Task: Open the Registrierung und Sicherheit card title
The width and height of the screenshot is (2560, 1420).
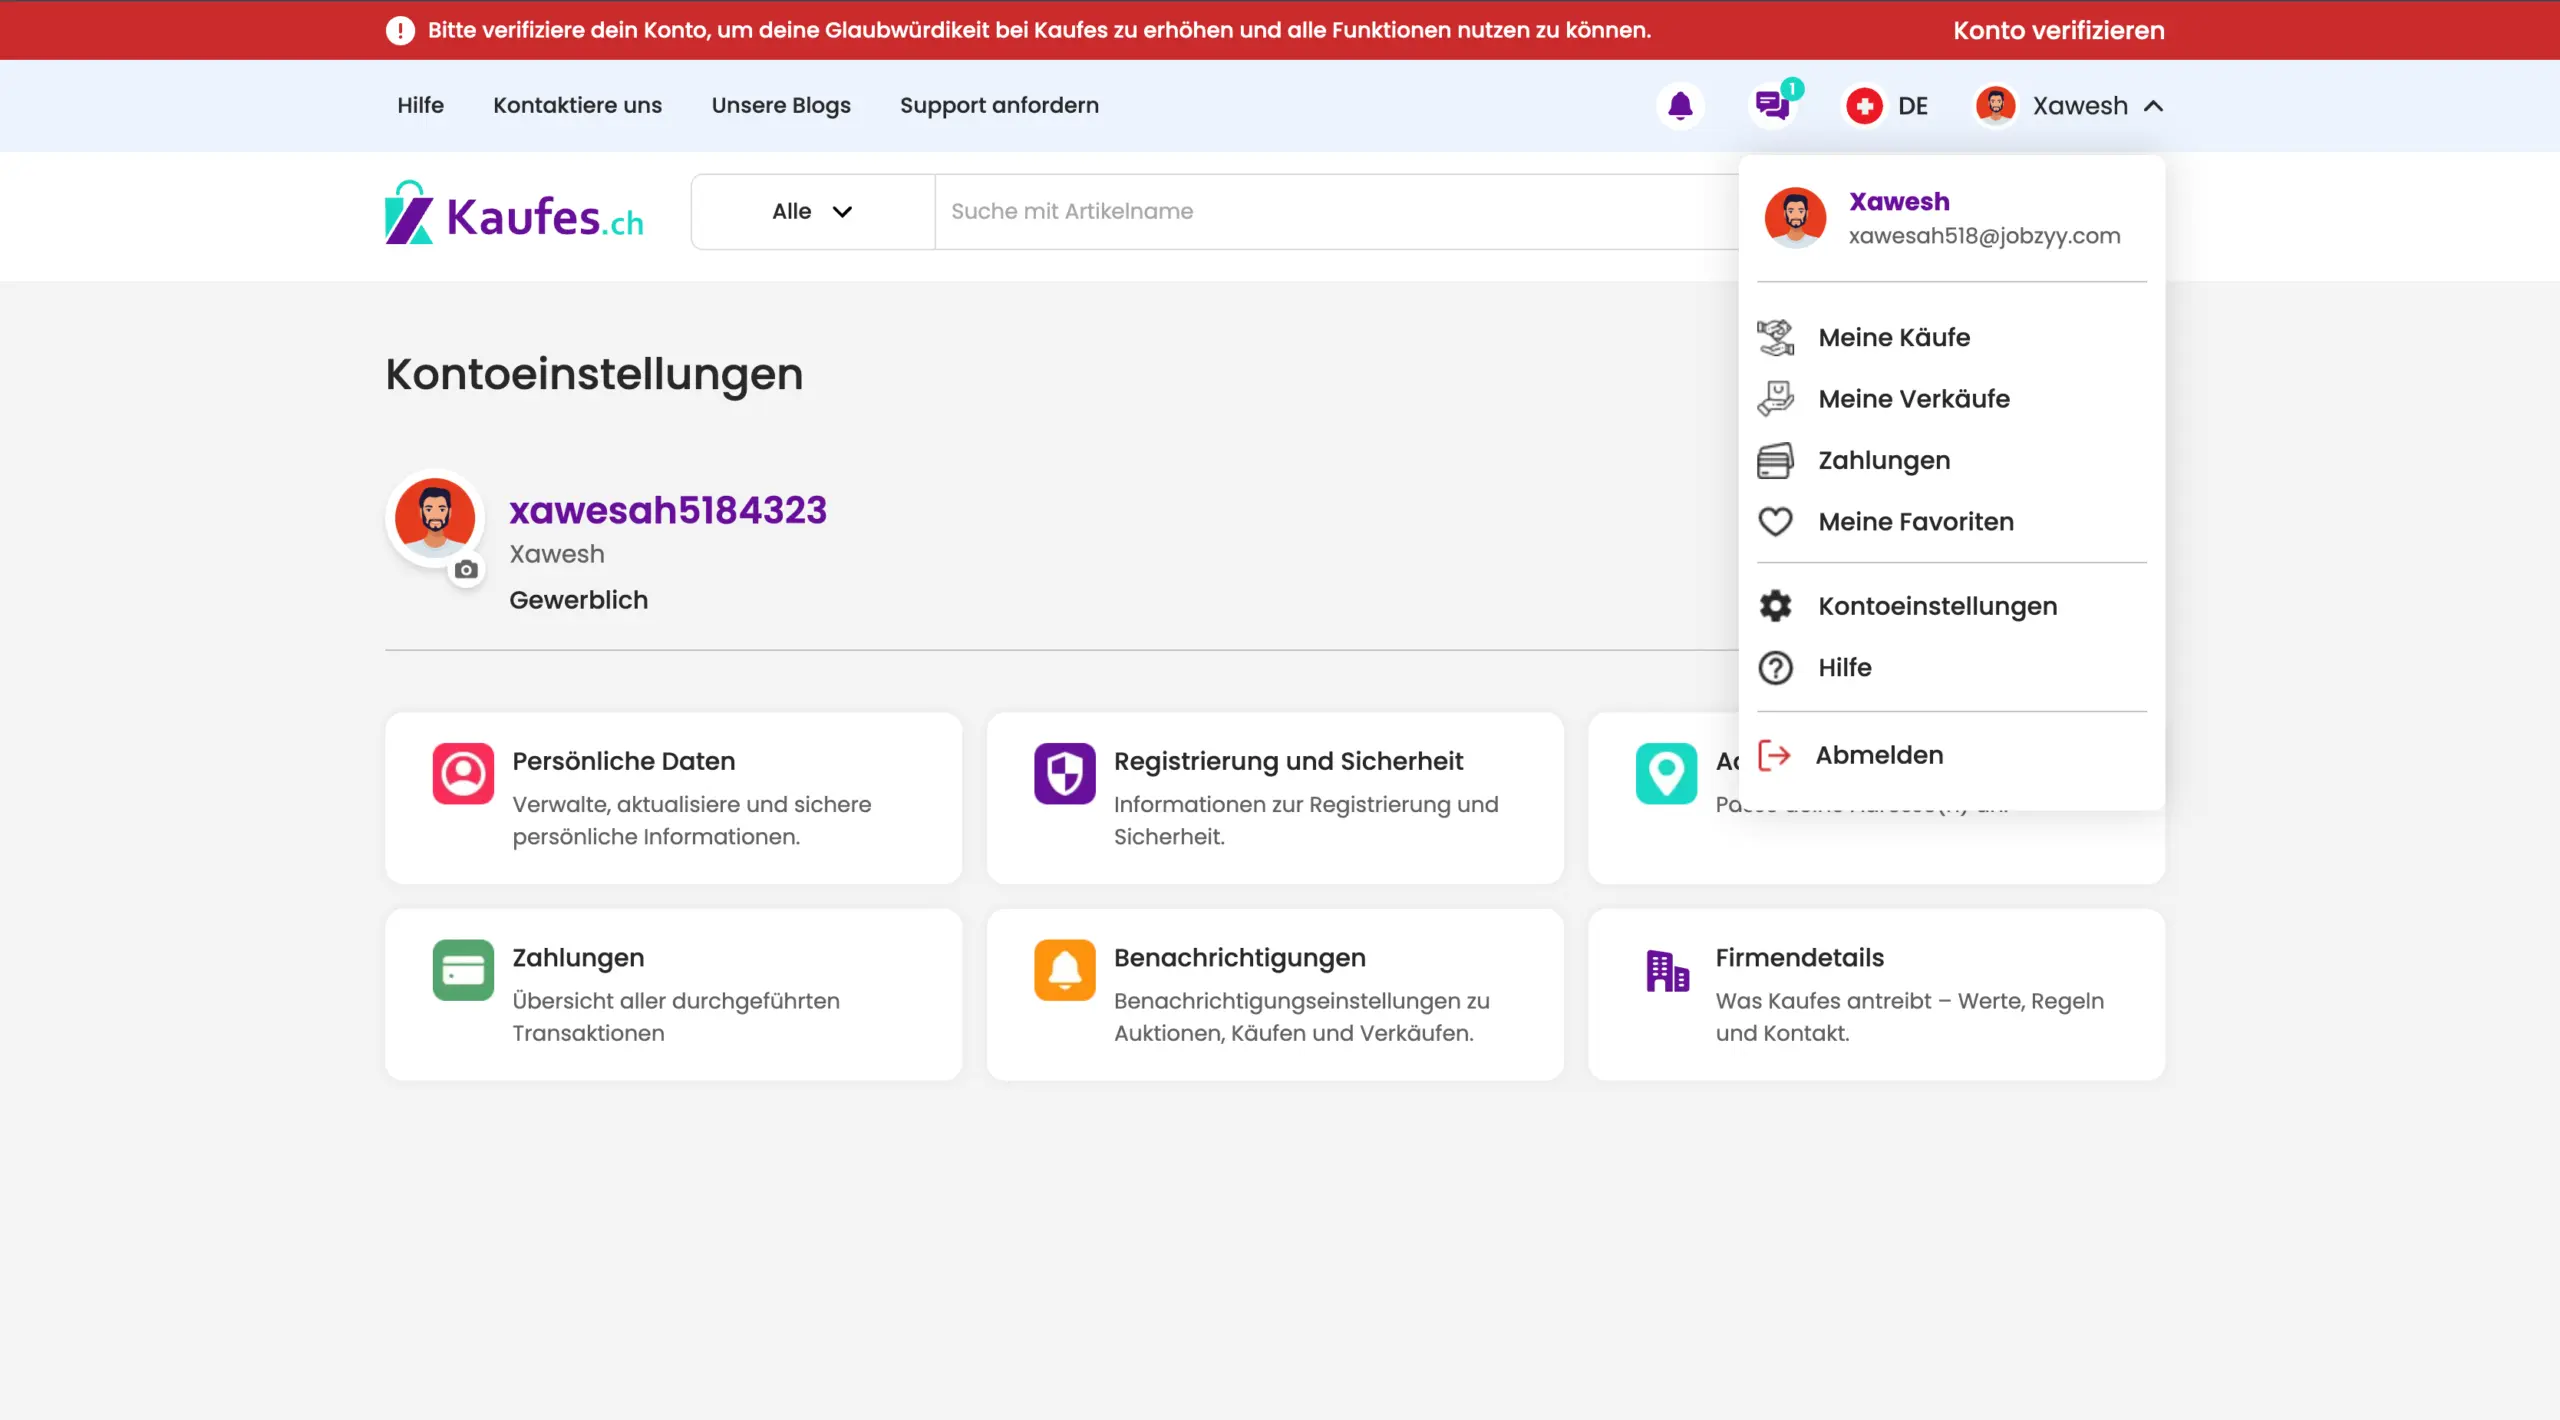Action: pyautogui.click(x=1288, y=761)
